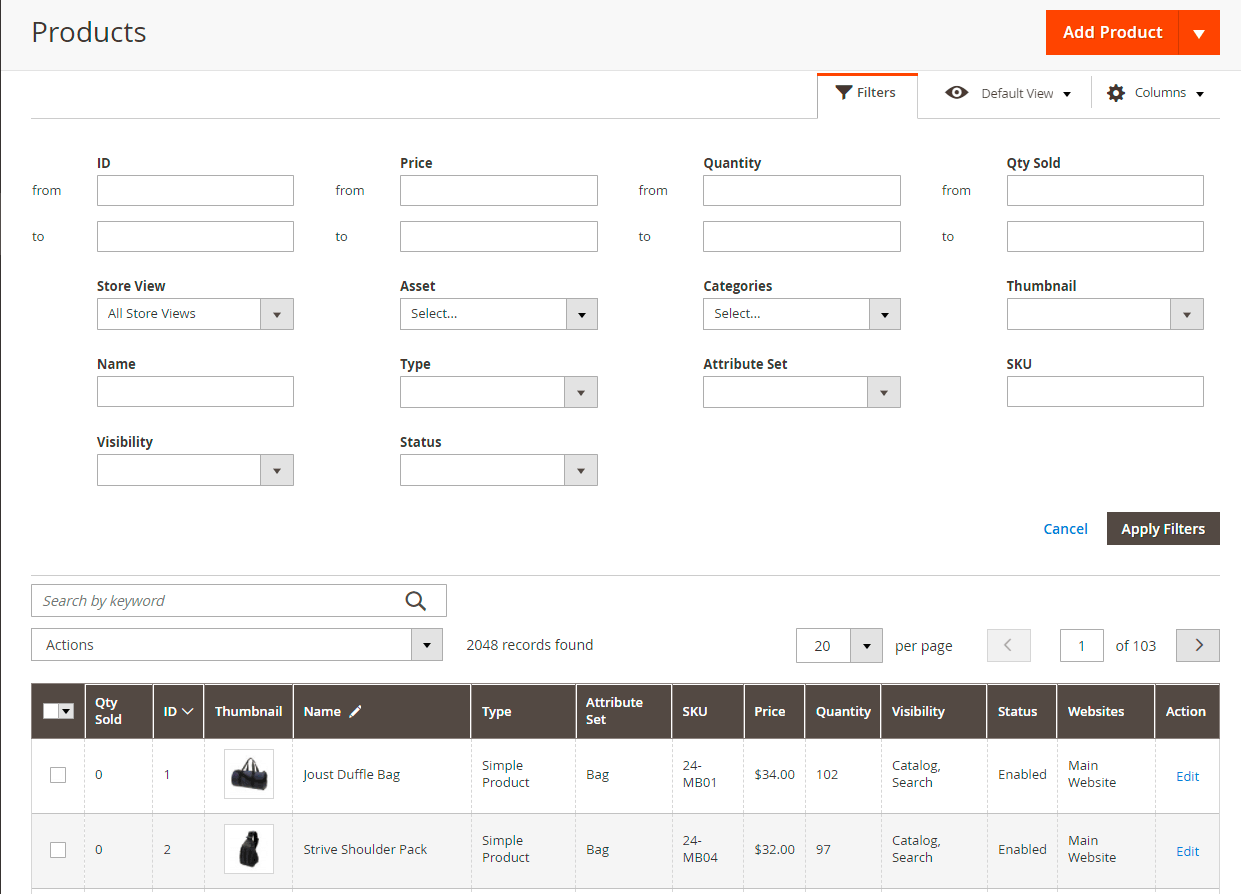Open the Attribute Set filter dropdown
Screen dimensions: 1241x894
(x=801, y=392)
